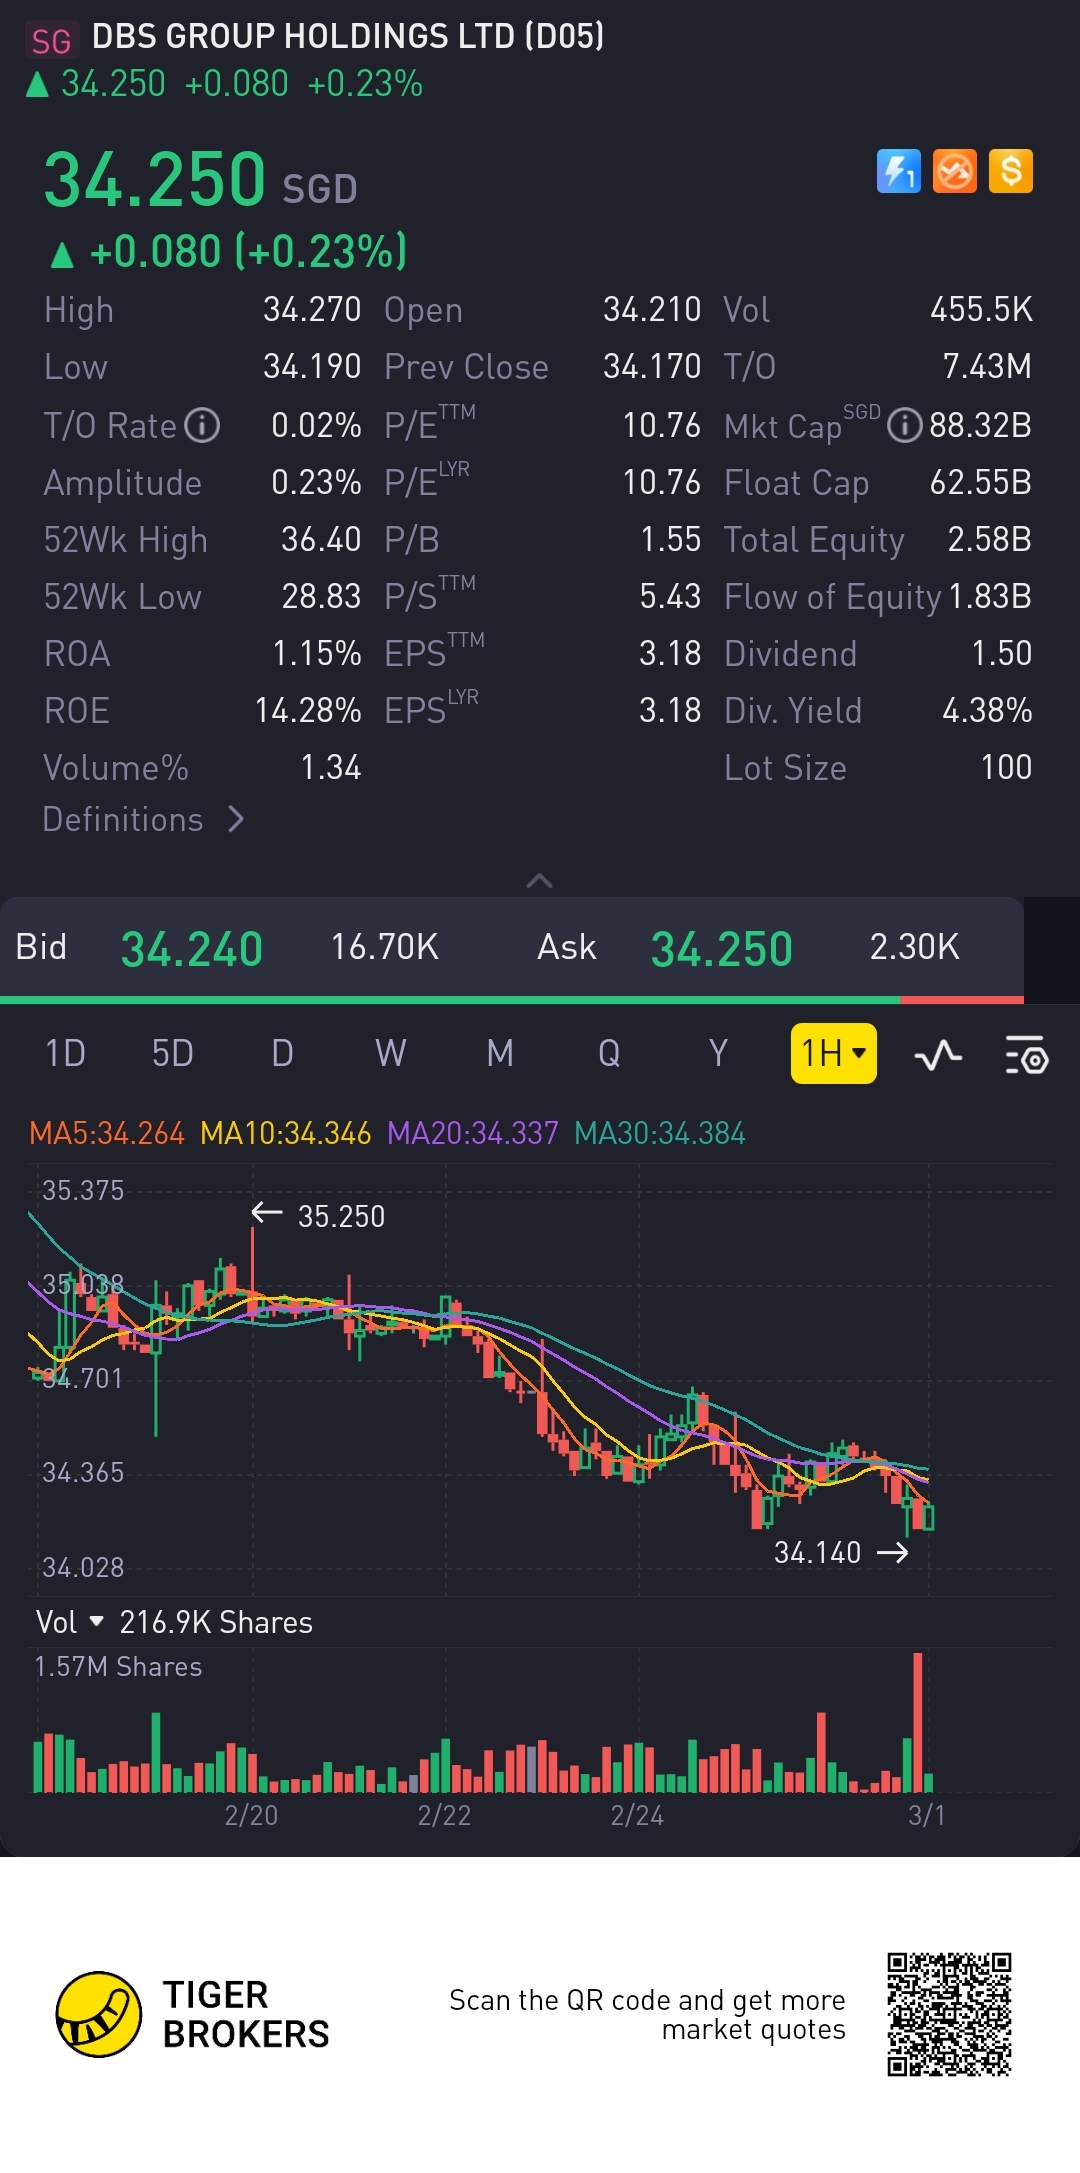Screen dimensions: 1080x2173
Task: Expand the 1H interval dropdown
Action: 833,1053
